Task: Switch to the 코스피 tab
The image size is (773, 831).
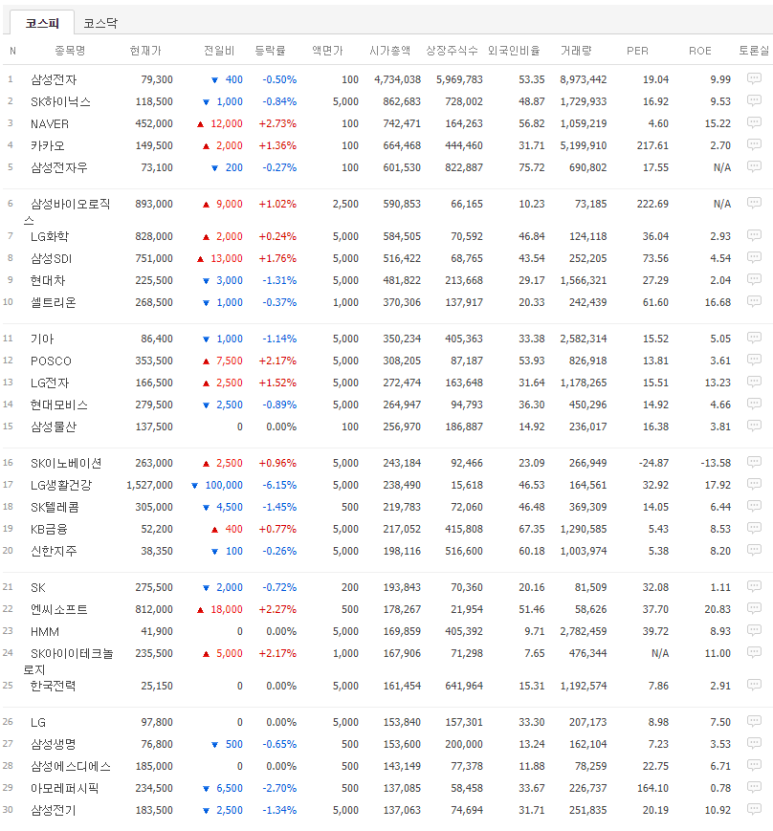Action: (x=42, y=23)
